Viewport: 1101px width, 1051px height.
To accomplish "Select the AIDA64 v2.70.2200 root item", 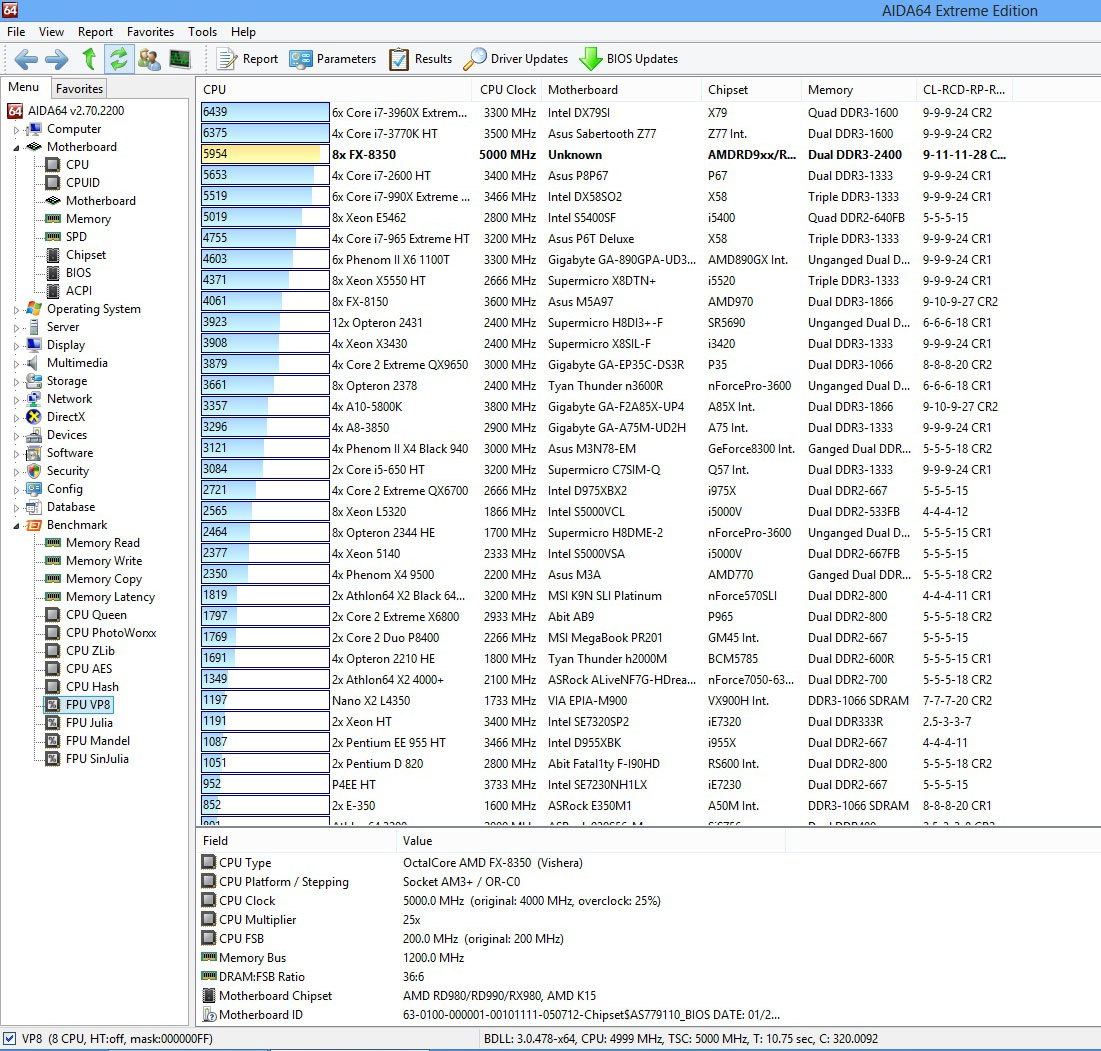I will (66, 111).
